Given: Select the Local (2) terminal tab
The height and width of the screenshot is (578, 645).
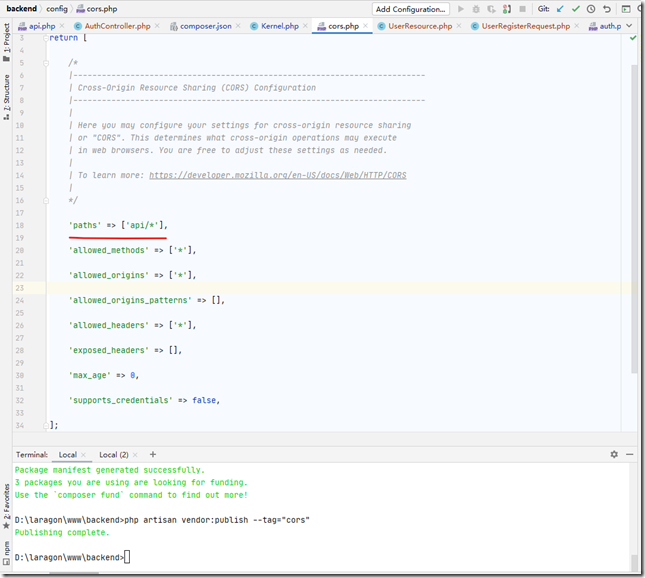Looking at the screenshot, I should (x=114, y=455).
